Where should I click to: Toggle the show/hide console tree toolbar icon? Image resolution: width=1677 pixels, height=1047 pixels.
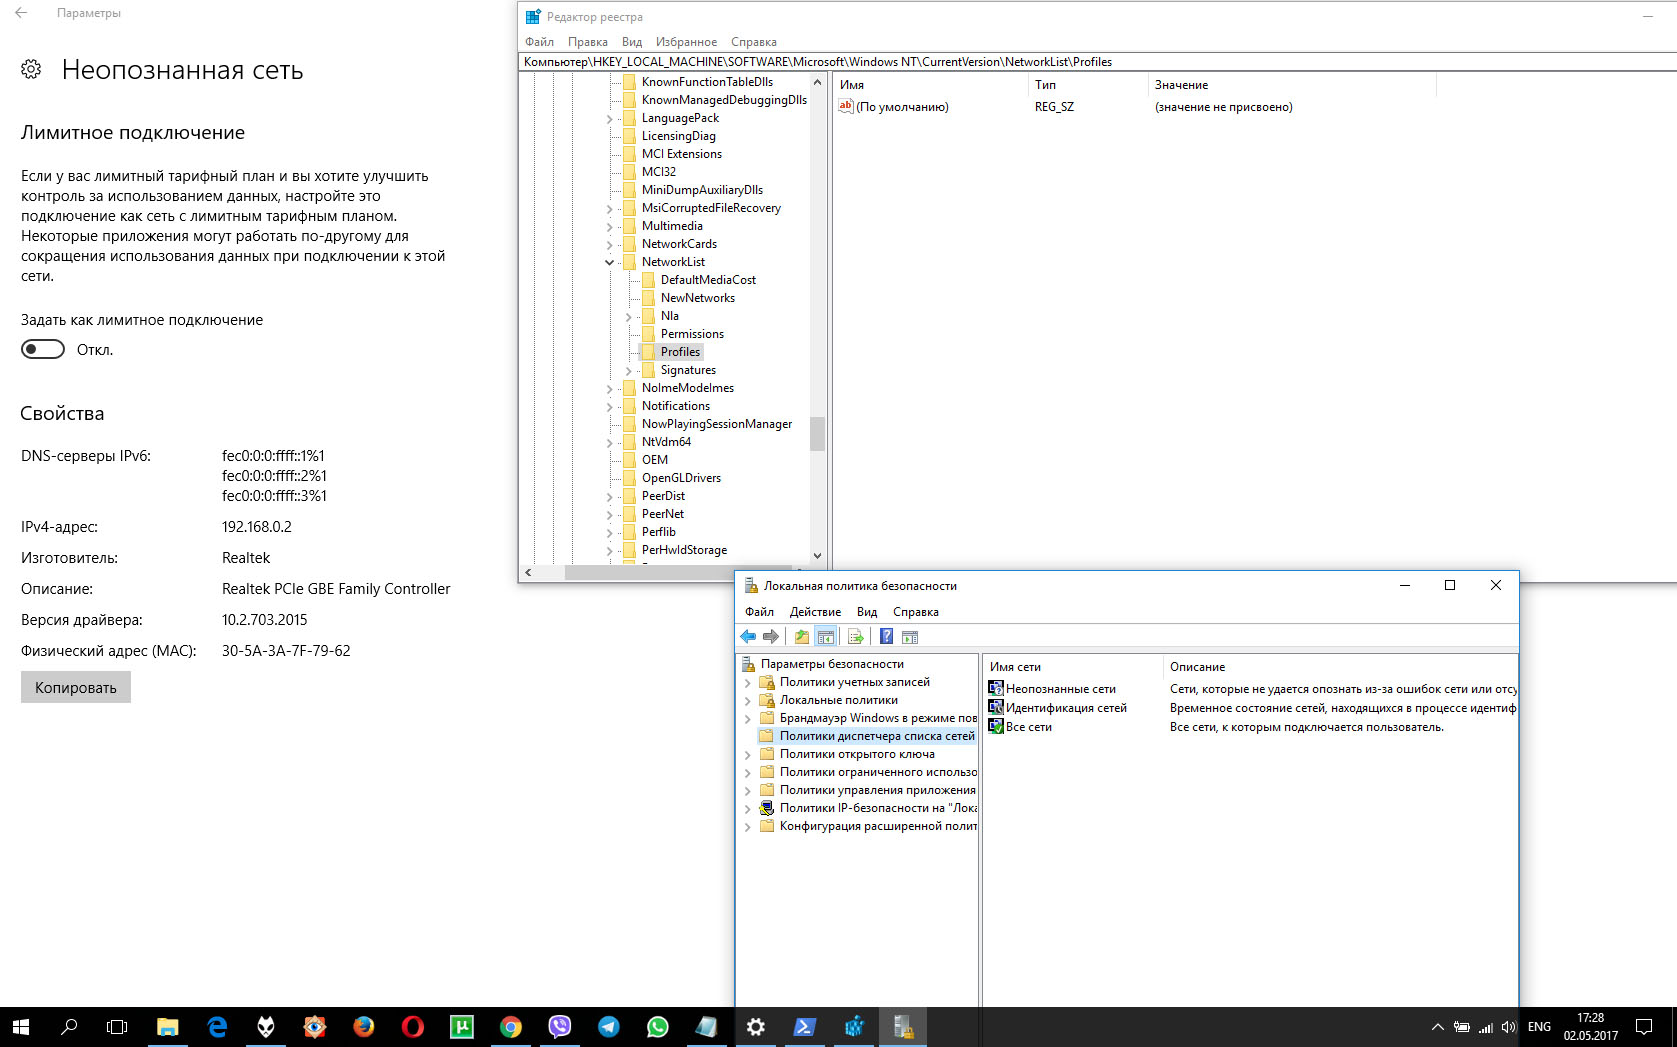(x=826, y=637)
